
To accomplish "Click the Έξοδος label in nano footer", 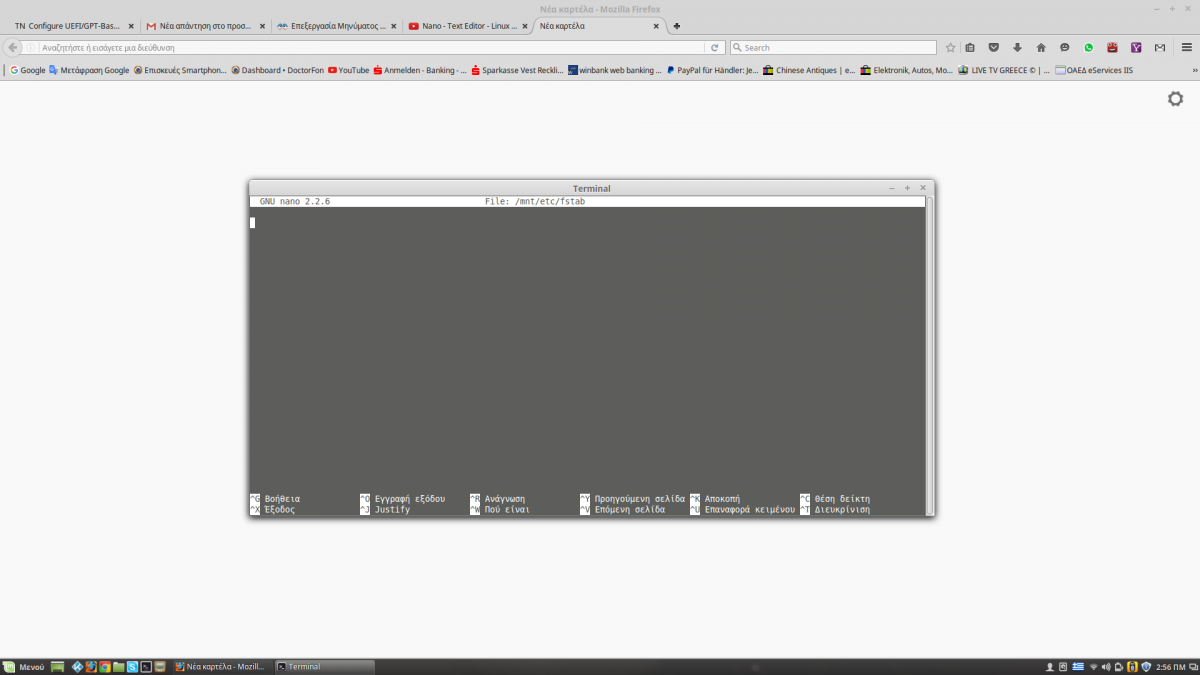I will click(x=280, y=509).
